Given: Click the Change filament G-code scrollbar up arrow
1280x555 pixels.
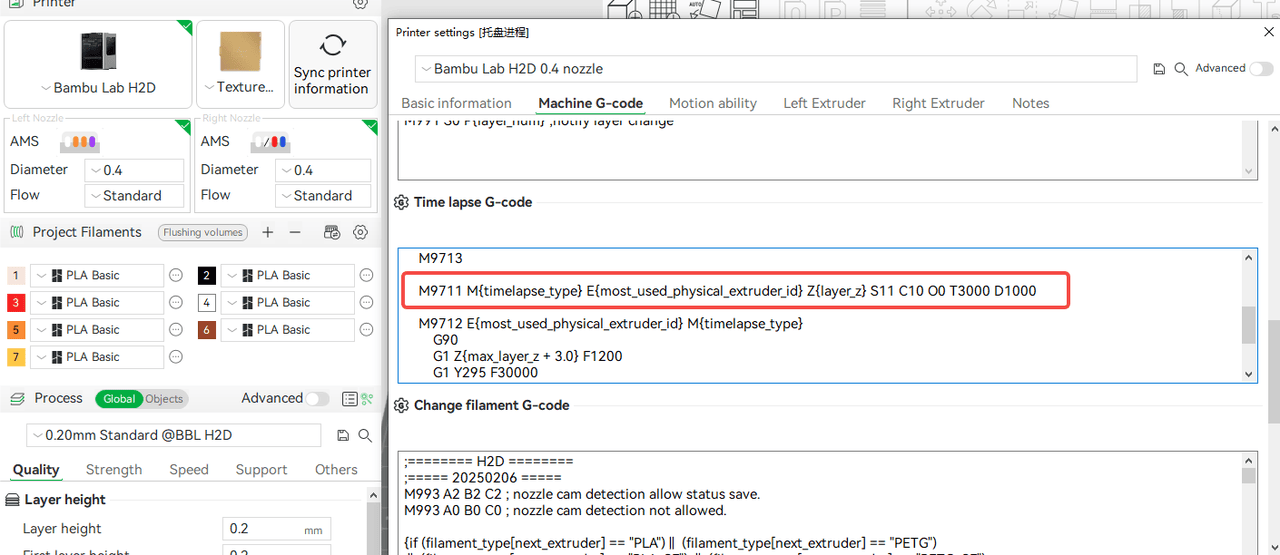Looking at the screenshot, I should (1249, 460).
